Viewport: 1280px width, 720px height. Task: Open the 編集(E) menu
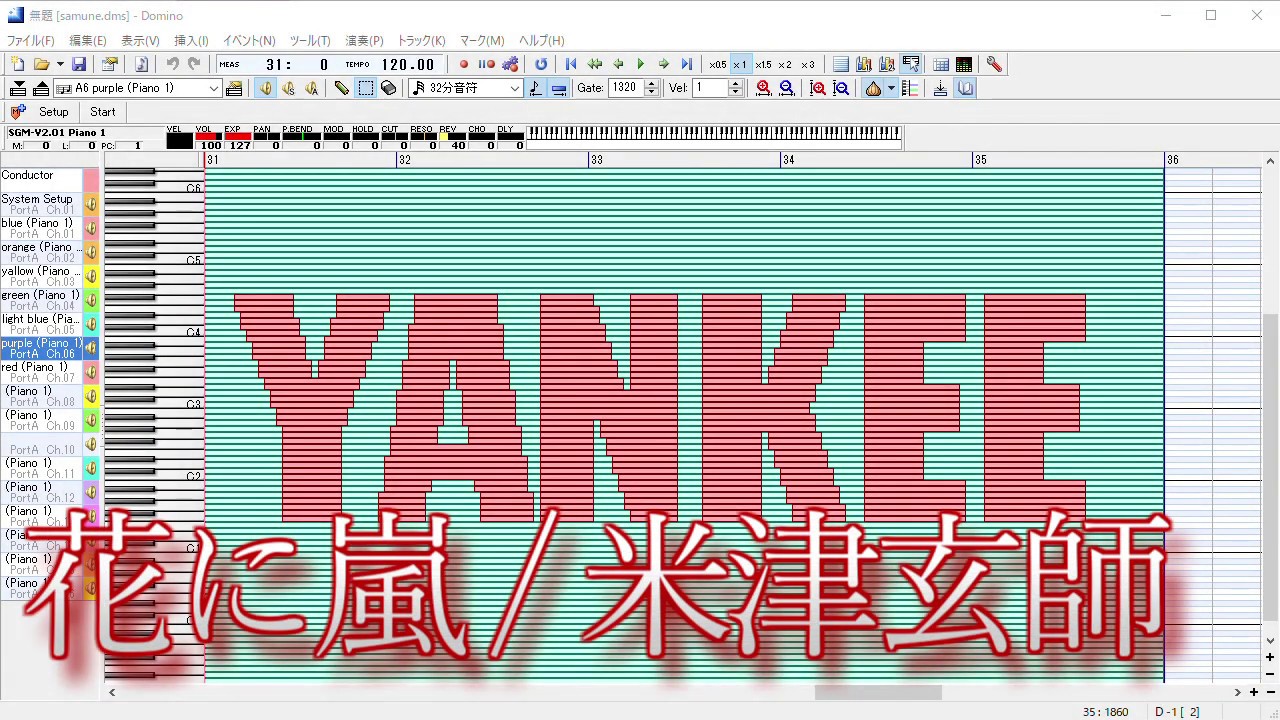point(88,41)
